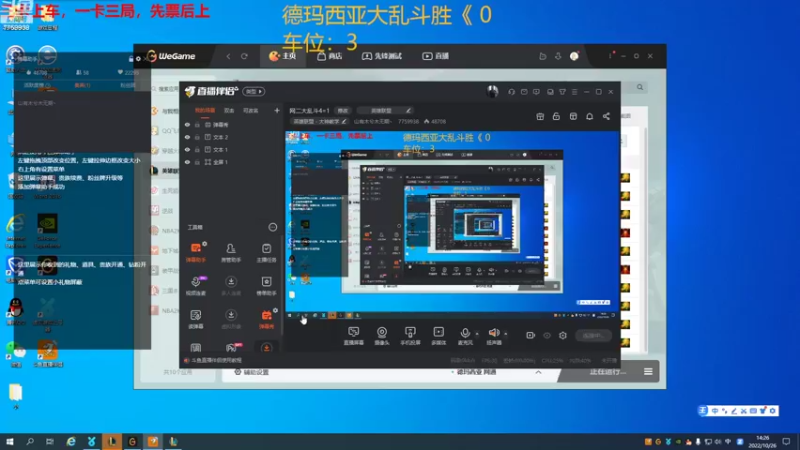This screenshot has width=800, height=450.
Task: Open the 弹幕助手 tool in toolbox
Action: tap(196, 252)
